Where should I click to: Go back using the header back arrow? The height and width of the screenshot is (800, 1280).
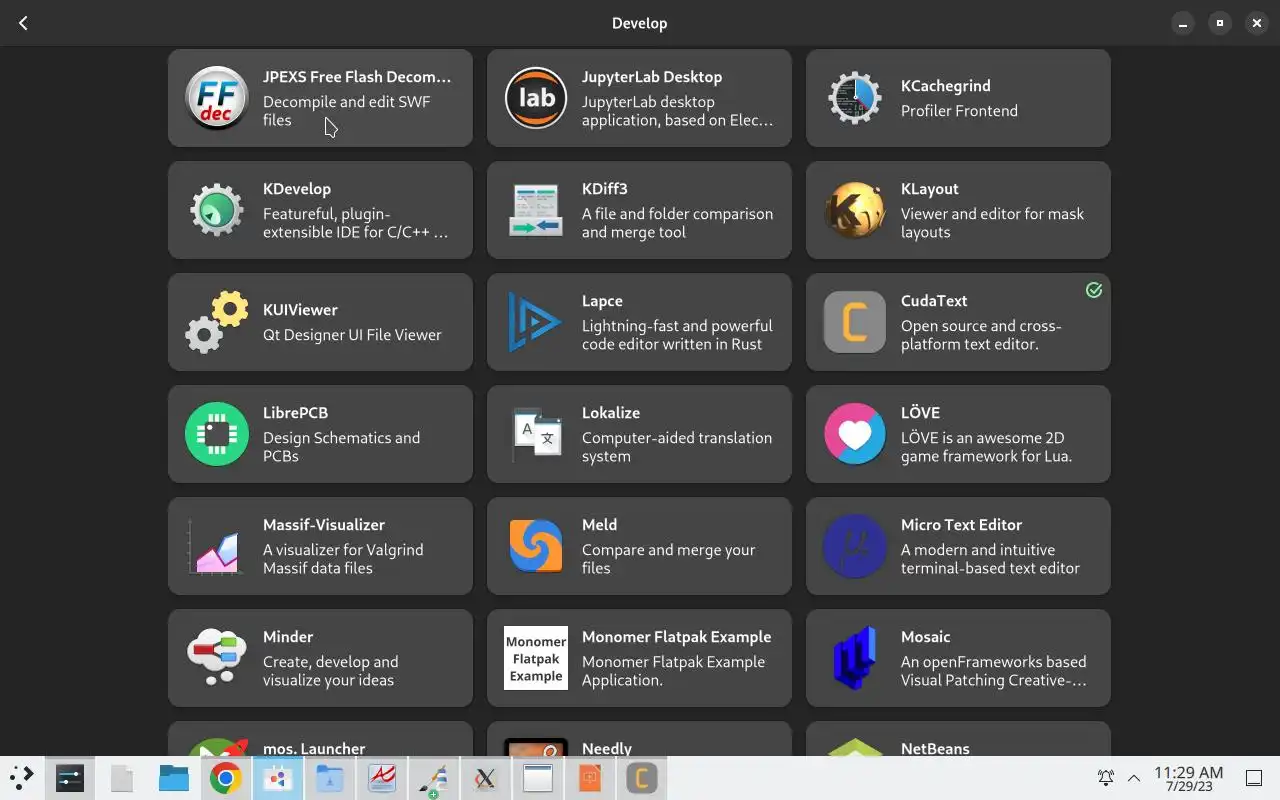pyautogui.click(x=23, y=23)
